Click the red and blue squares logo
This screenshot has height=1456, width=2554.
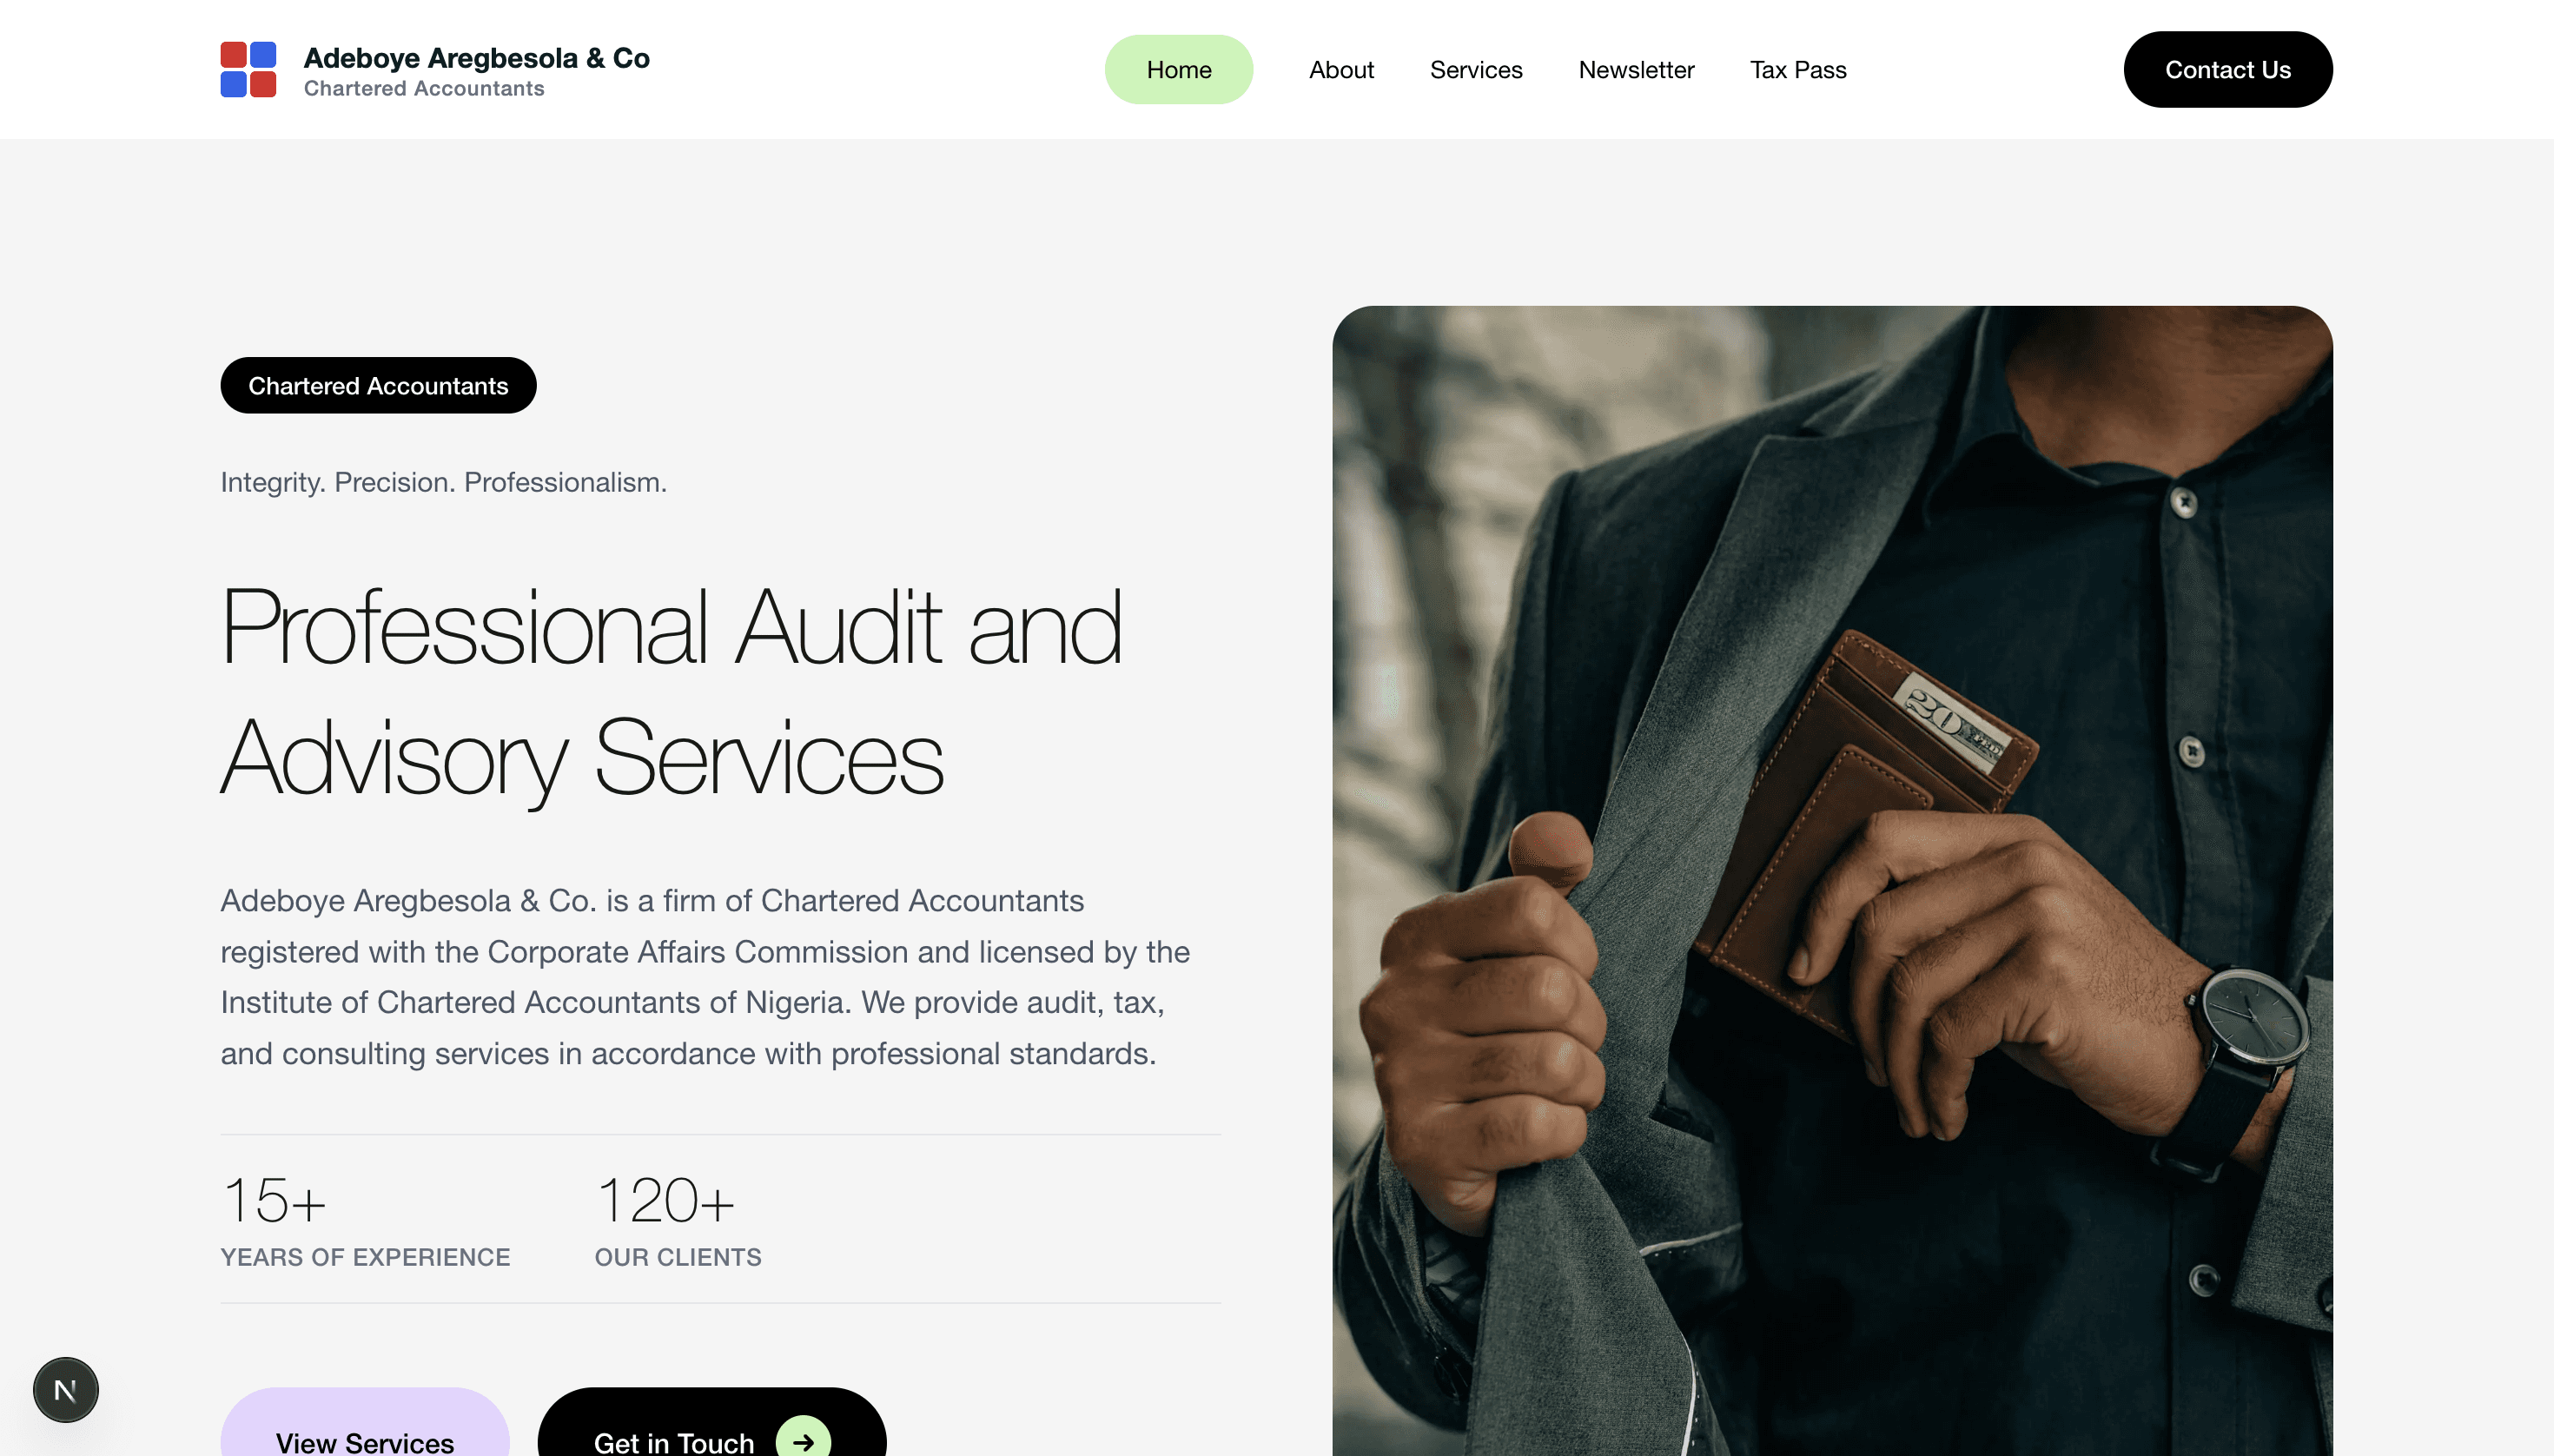click(248, 69)
